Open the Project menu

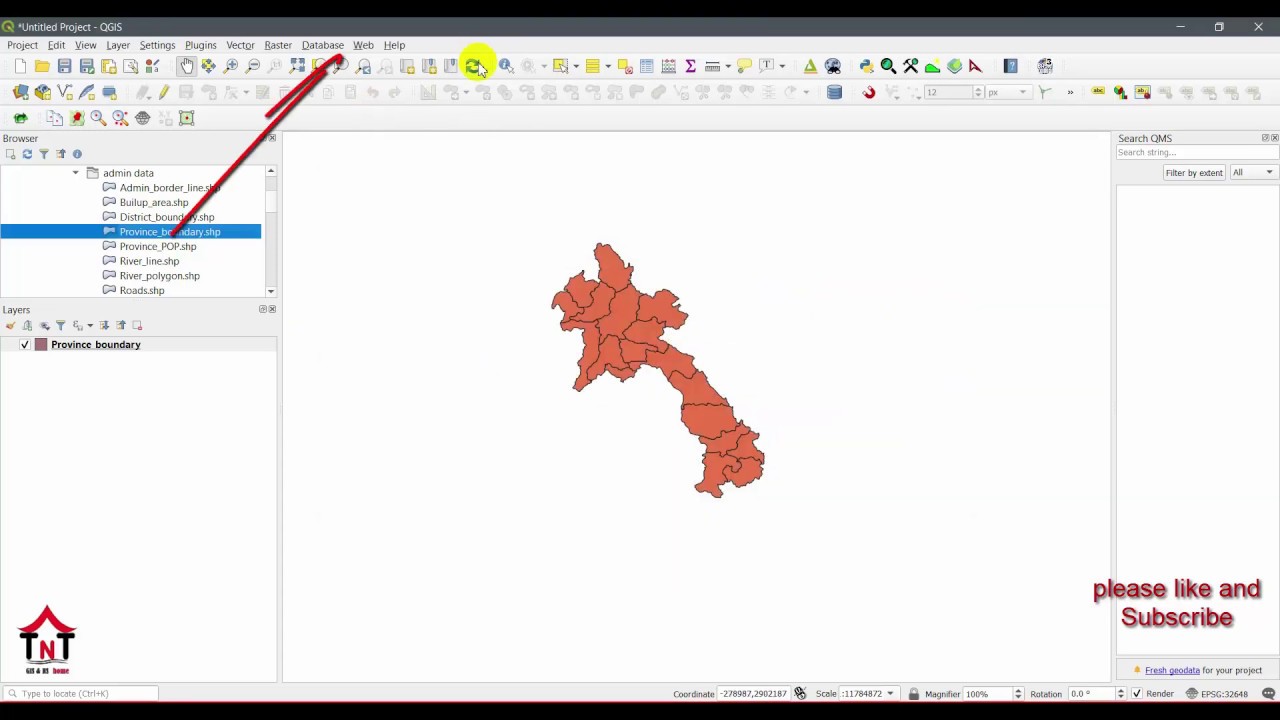click(x=22, y=45)
